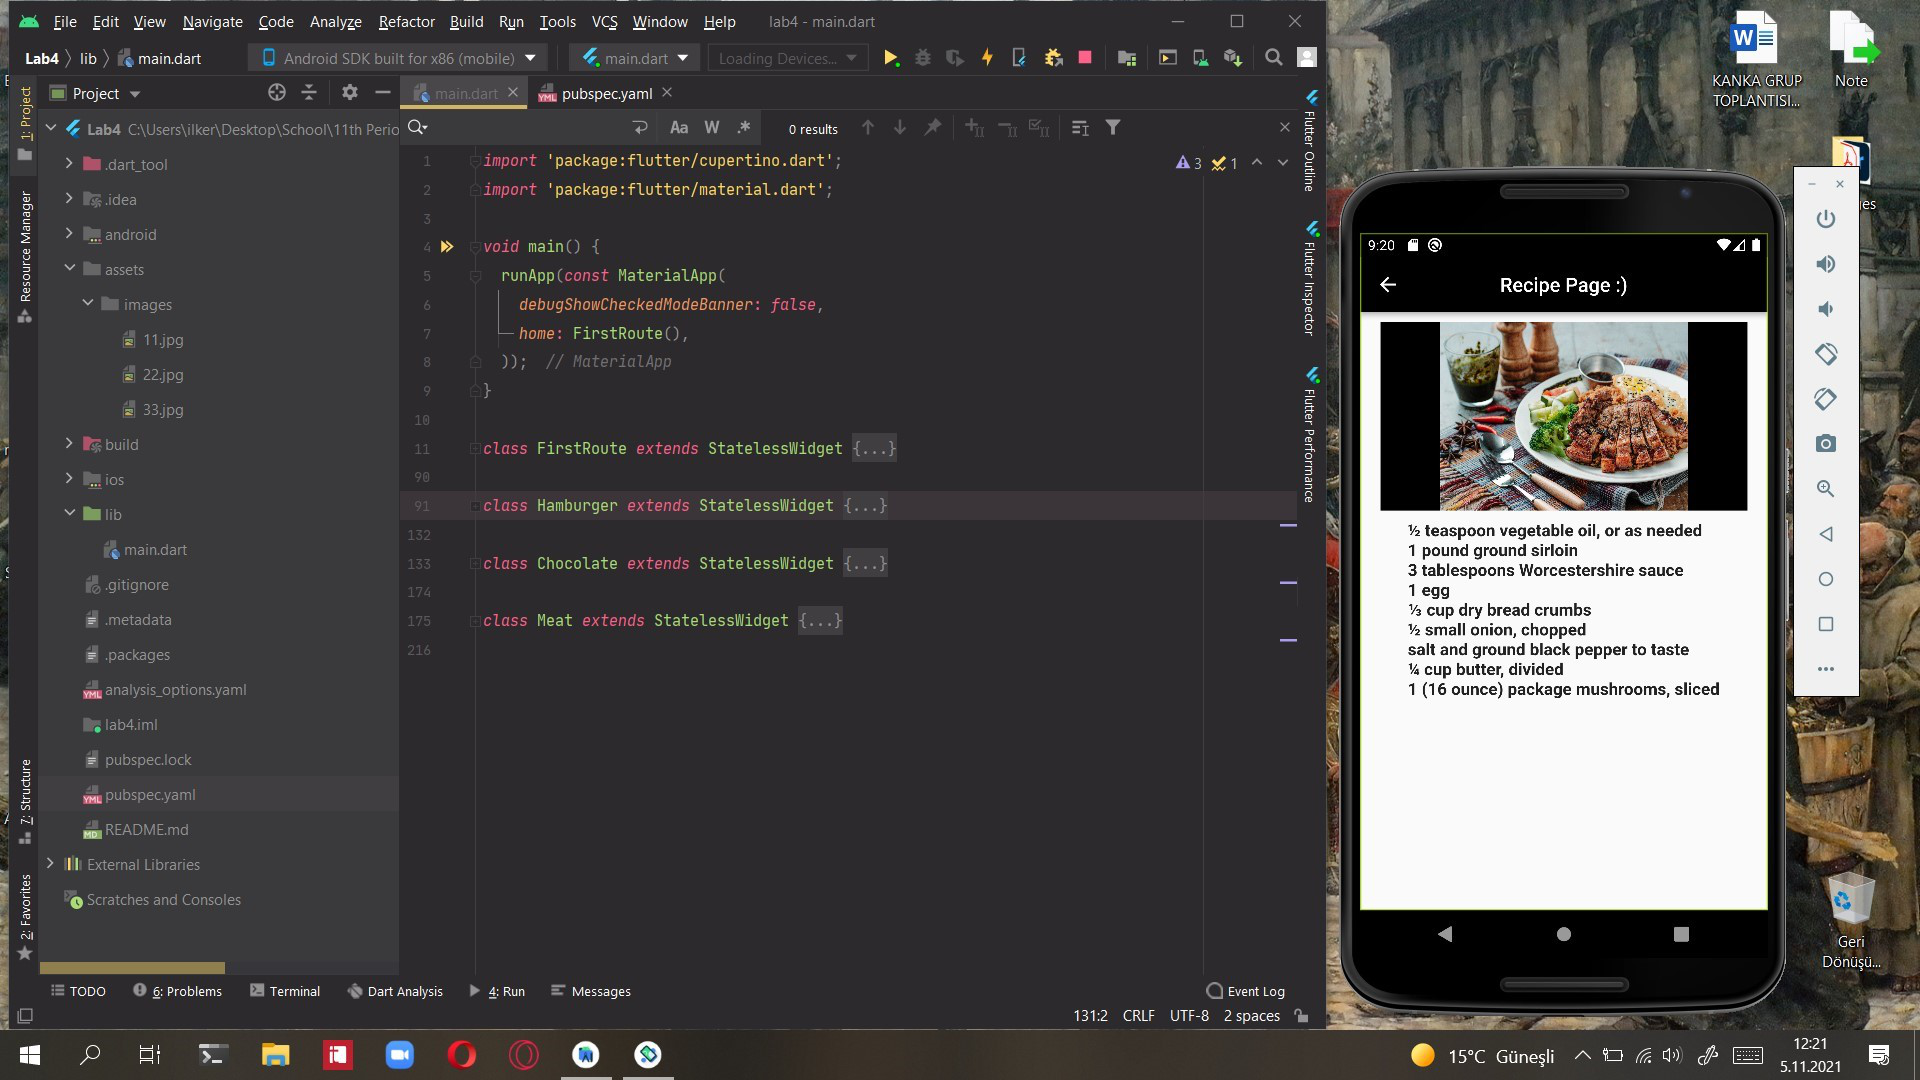Click the green Run button in toolbar
Viewport: 1920px width, 1080px height.
(890, 58)
